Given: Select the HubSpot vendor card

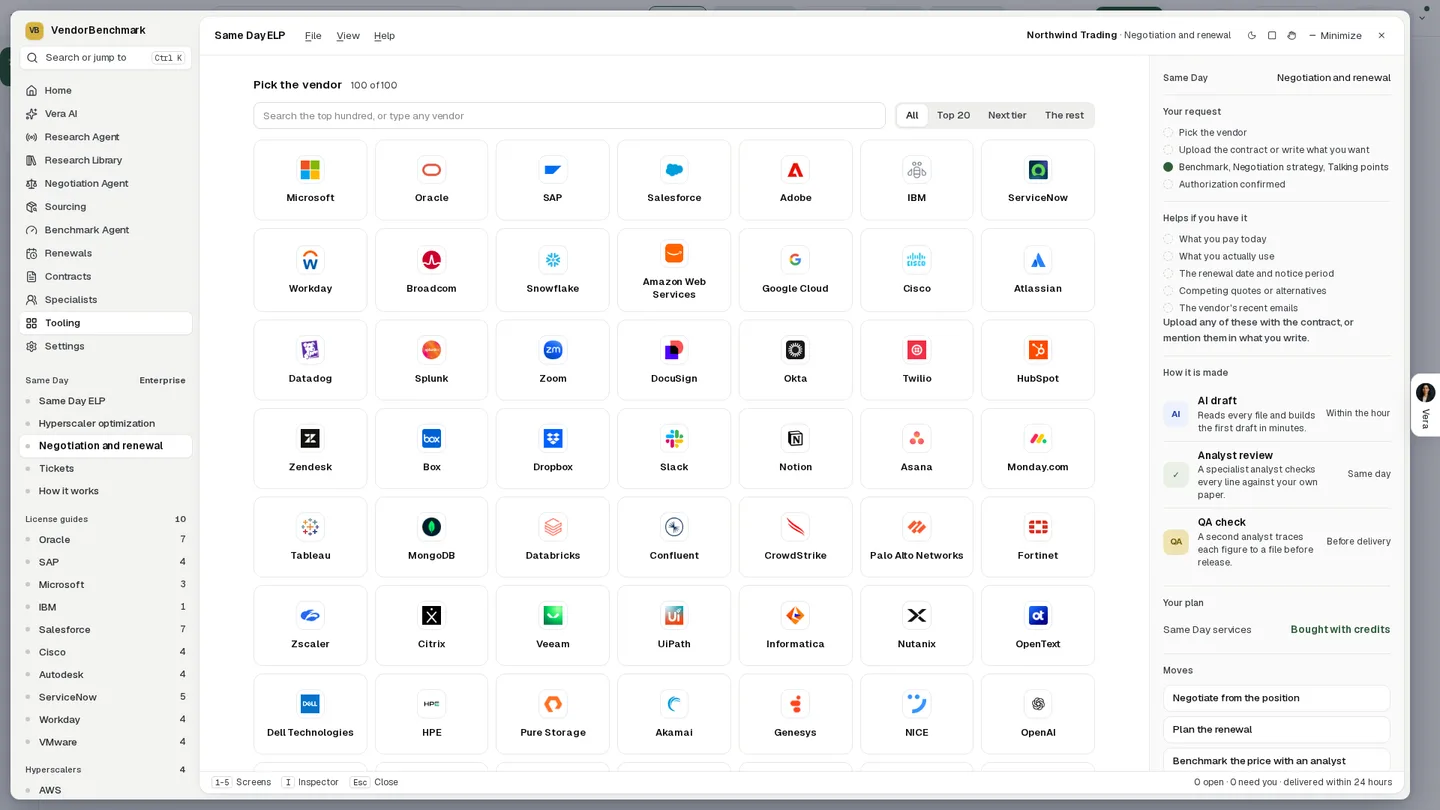Looking at the screenshot, I should click(x=1038, y=360).
